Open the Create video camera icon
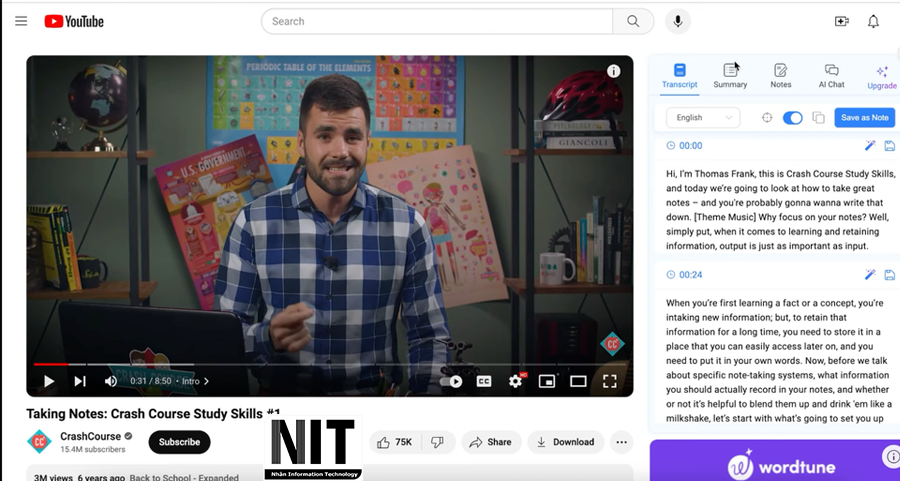 coord(841,21)
